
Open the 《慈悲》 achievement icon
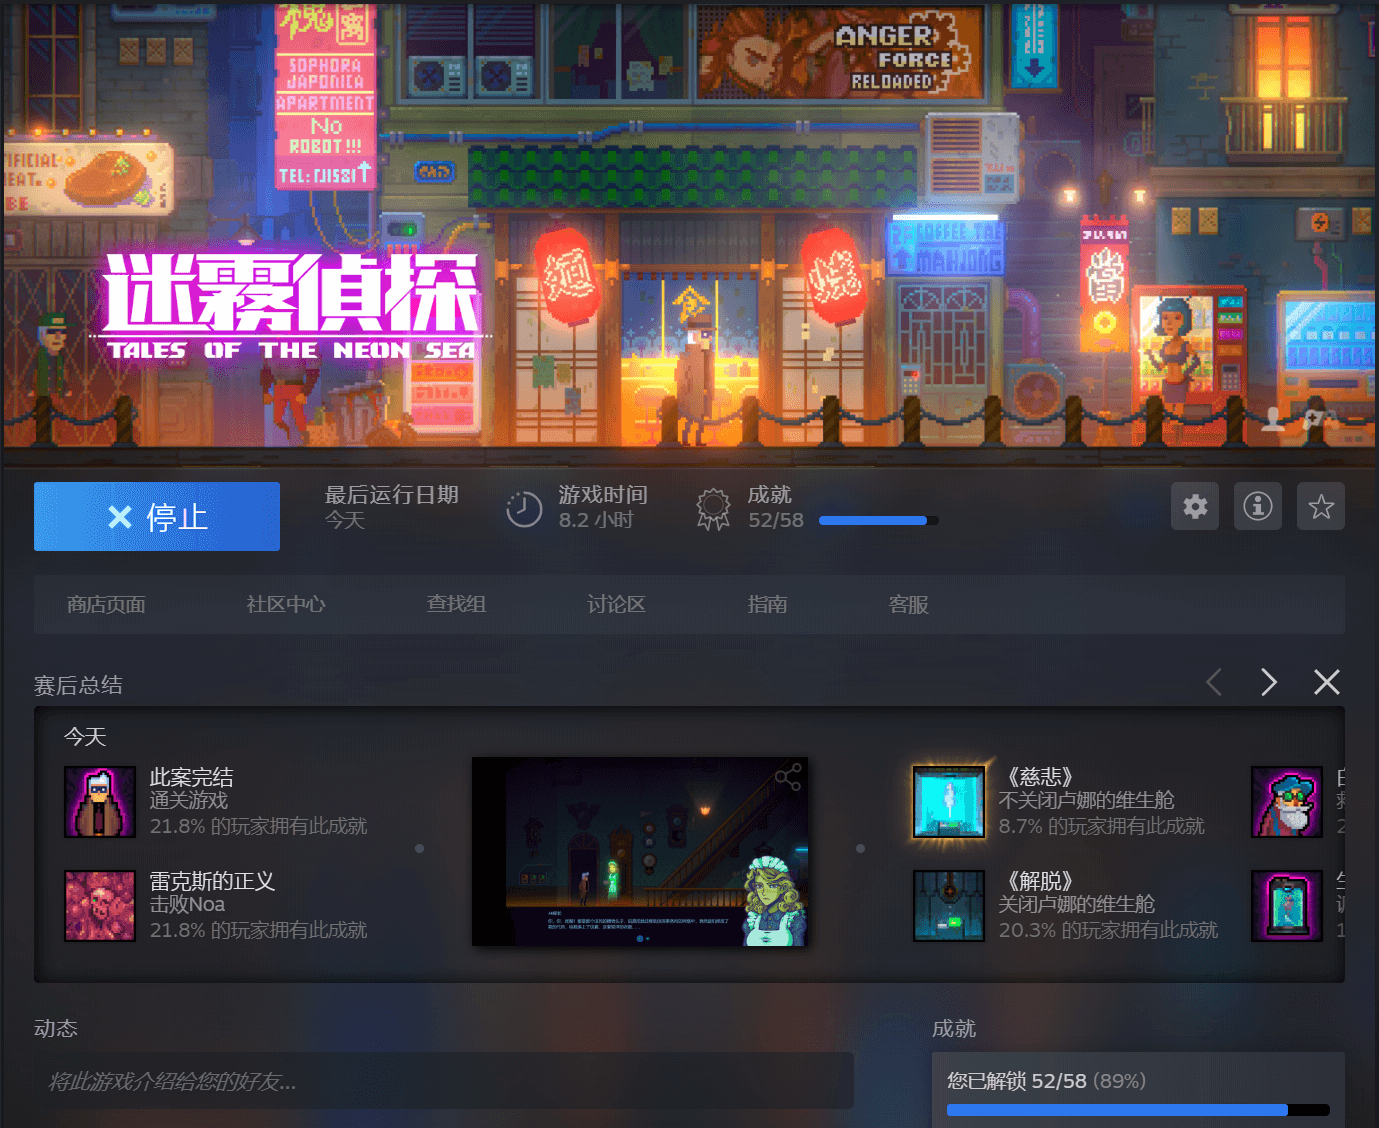click(x=949, y=802)
